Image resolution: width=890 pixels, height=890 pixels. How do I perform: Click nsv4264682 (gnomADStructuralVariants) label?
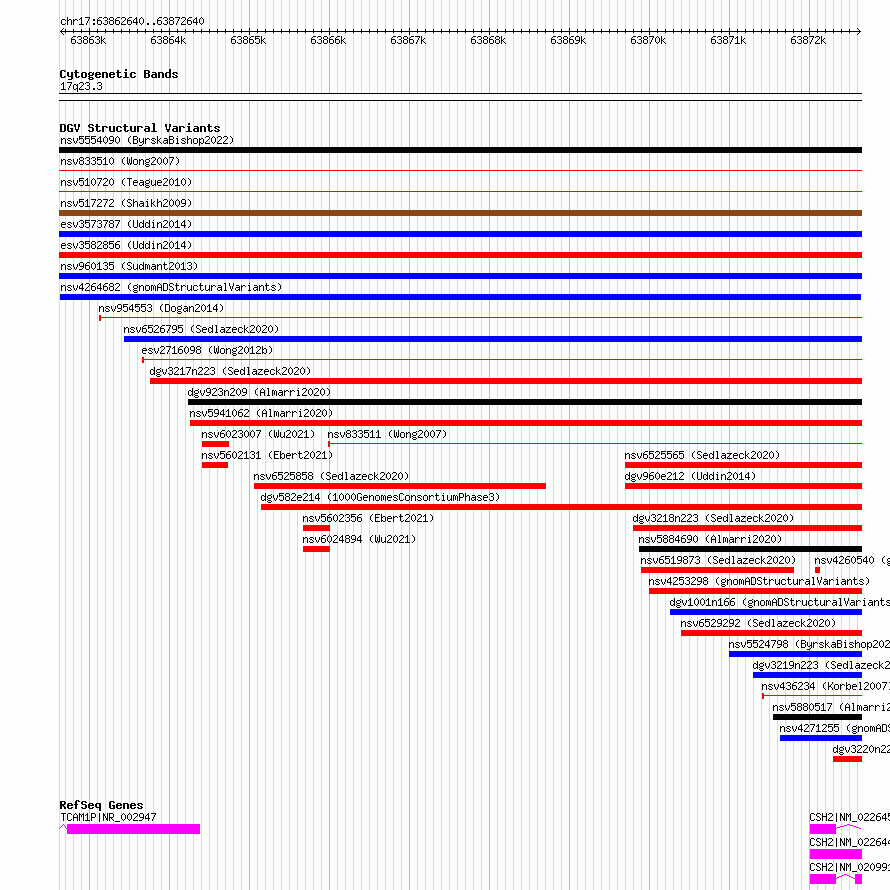[171, 287]
